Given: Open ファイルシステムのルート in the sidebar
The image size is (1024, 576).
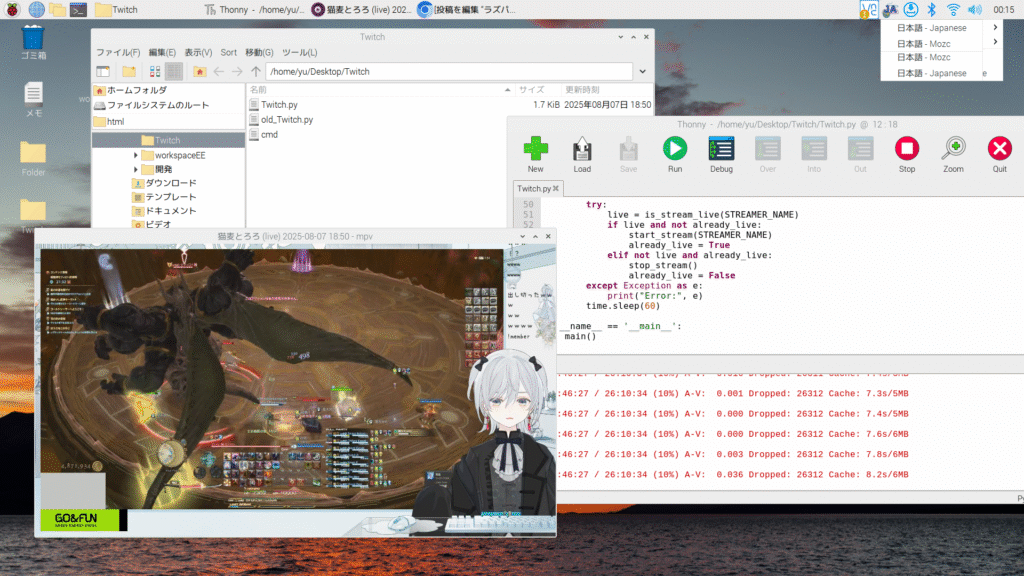Looking at the screenshot, I should pos(152,105).
